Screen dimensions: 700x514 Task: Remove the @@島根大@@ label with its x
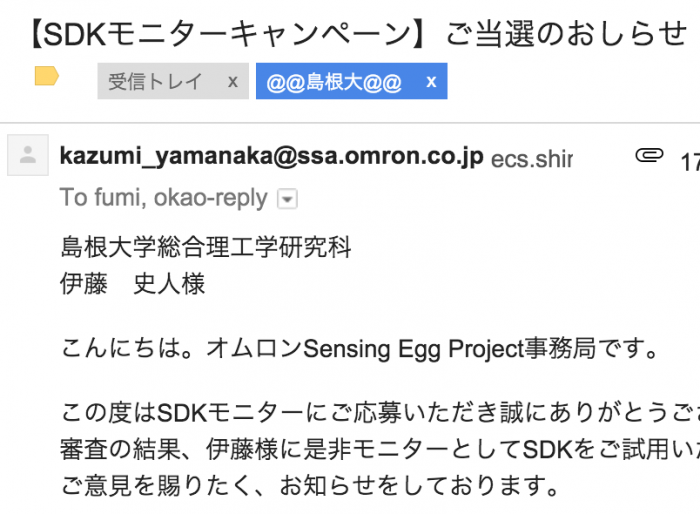[x=431, y=82]
